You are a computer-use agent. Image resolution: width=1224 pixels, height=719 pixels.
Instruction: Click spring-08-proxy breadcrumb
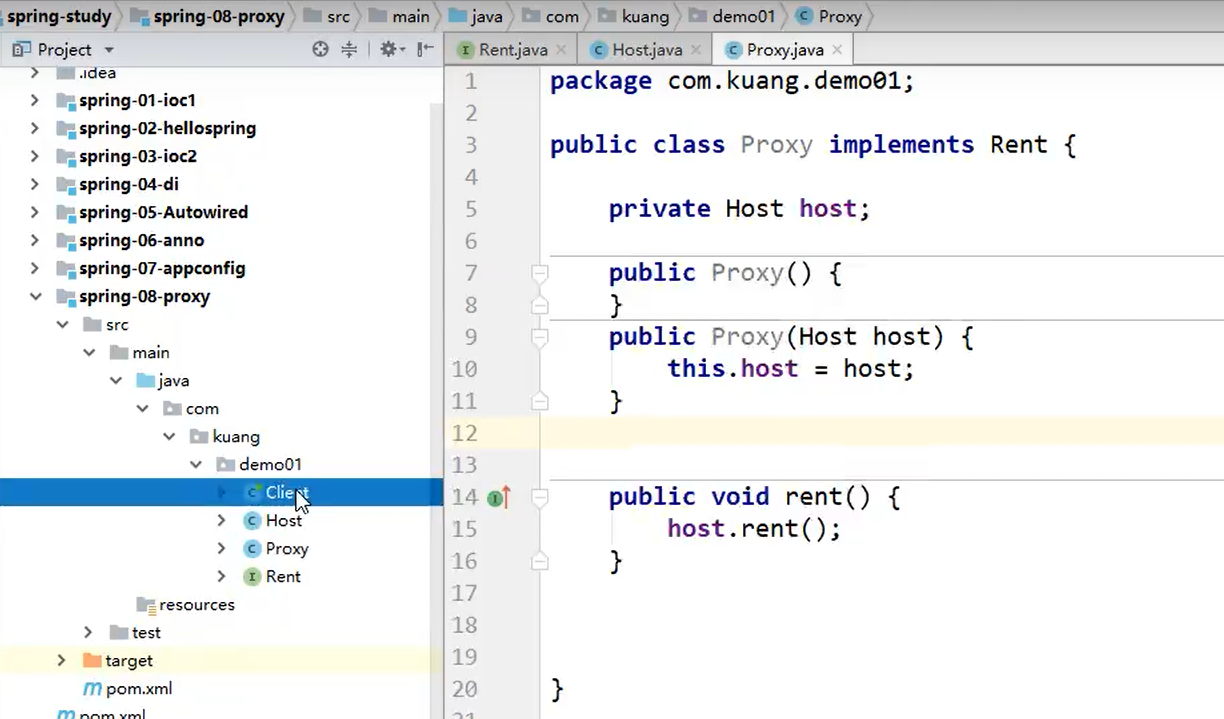point(207,16)
